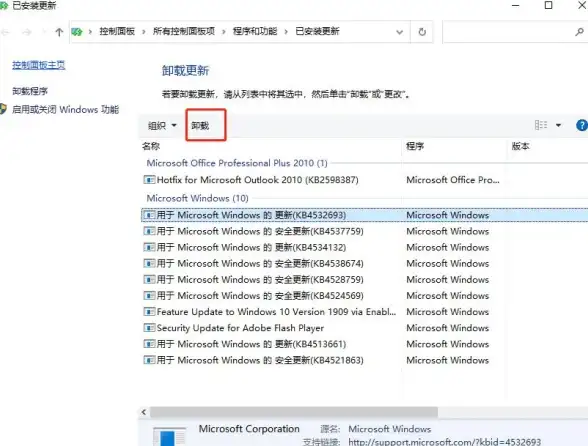588x446 pixels.
Task: Click the window title bar icon
Action: [4, 5]
